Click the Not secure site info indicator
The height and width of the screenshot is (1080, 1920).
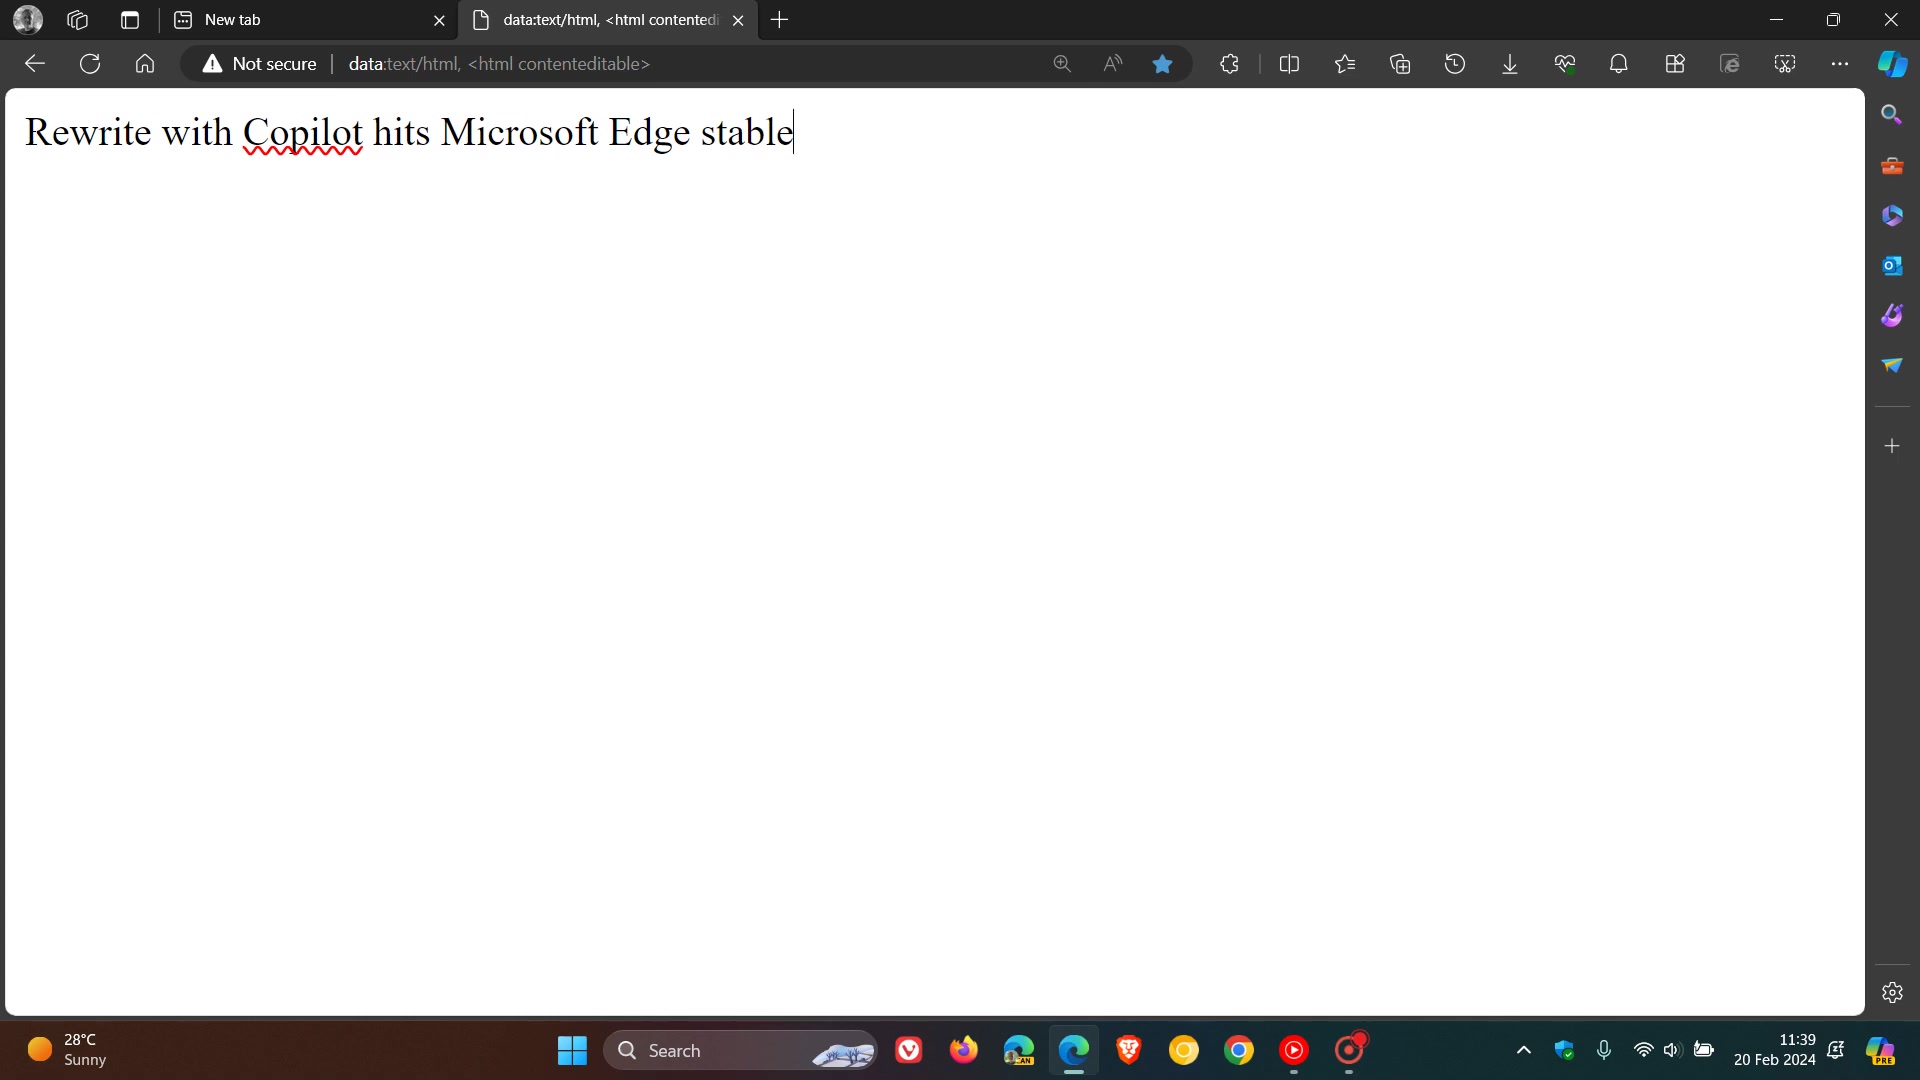coord(260,64)
